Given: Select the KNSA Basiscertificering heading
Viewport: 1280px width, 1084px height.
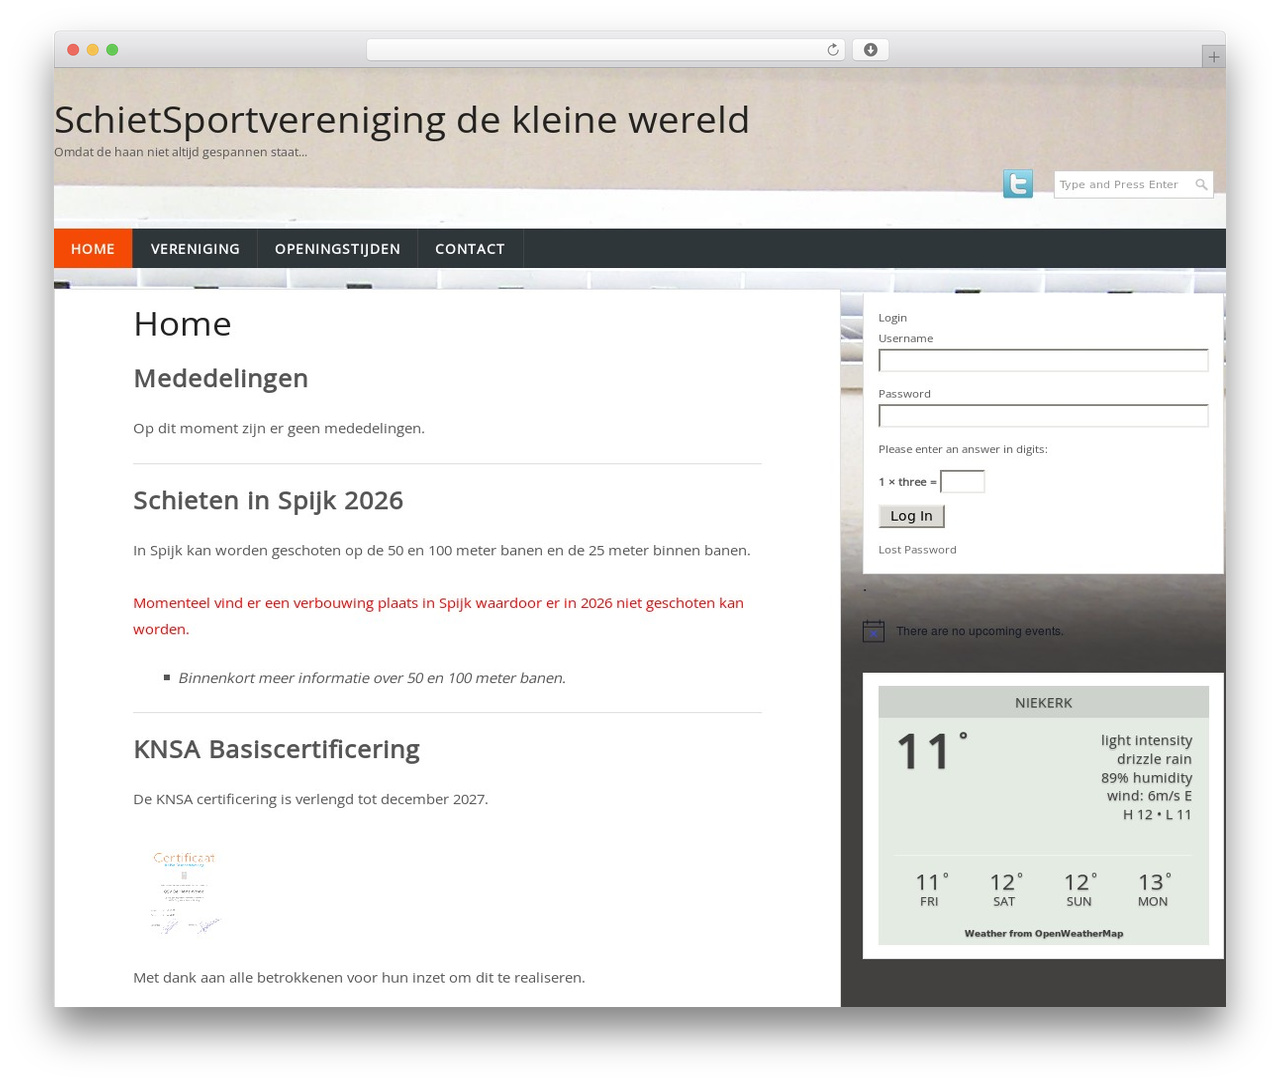Looking at the screenshot, I should coord(276,749).
